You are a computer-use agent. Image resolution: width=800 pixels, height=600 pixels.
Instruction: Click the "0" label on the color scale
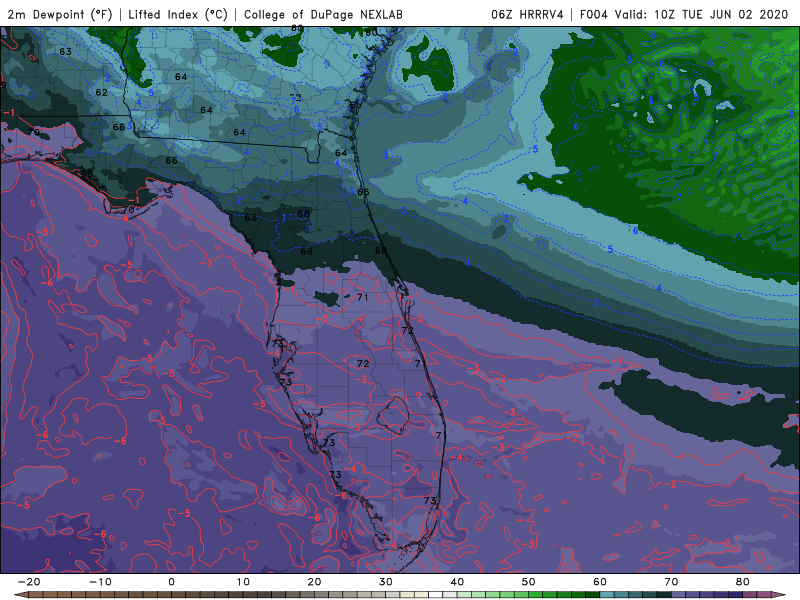tap(171, 582)
